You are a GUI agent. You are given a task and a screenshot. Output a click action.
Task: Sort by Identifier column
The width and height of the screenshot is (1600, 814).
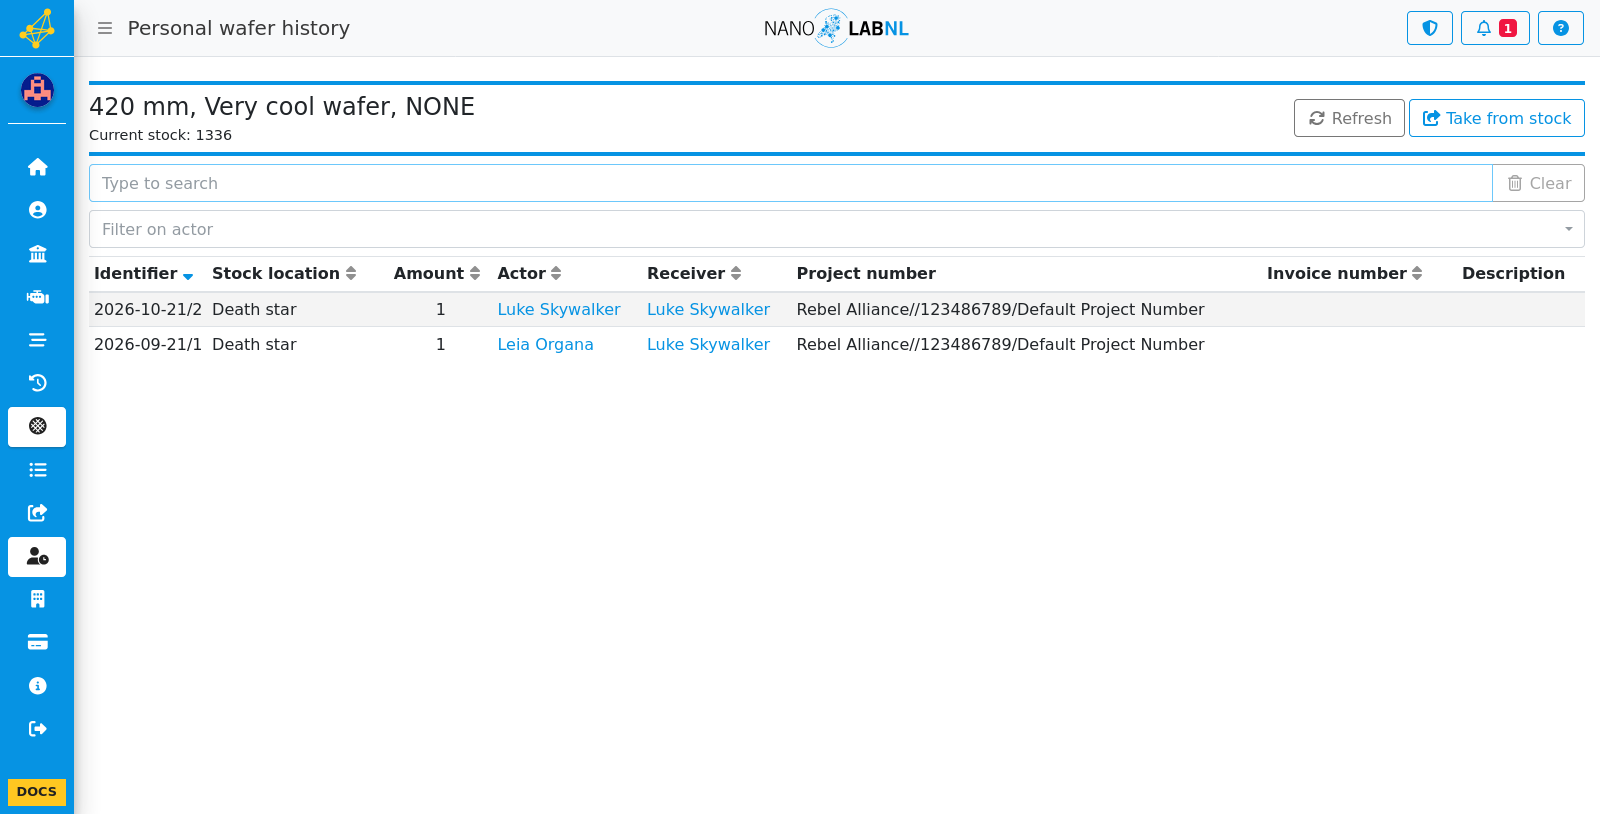pyautogui.click(x=143, y=274)
